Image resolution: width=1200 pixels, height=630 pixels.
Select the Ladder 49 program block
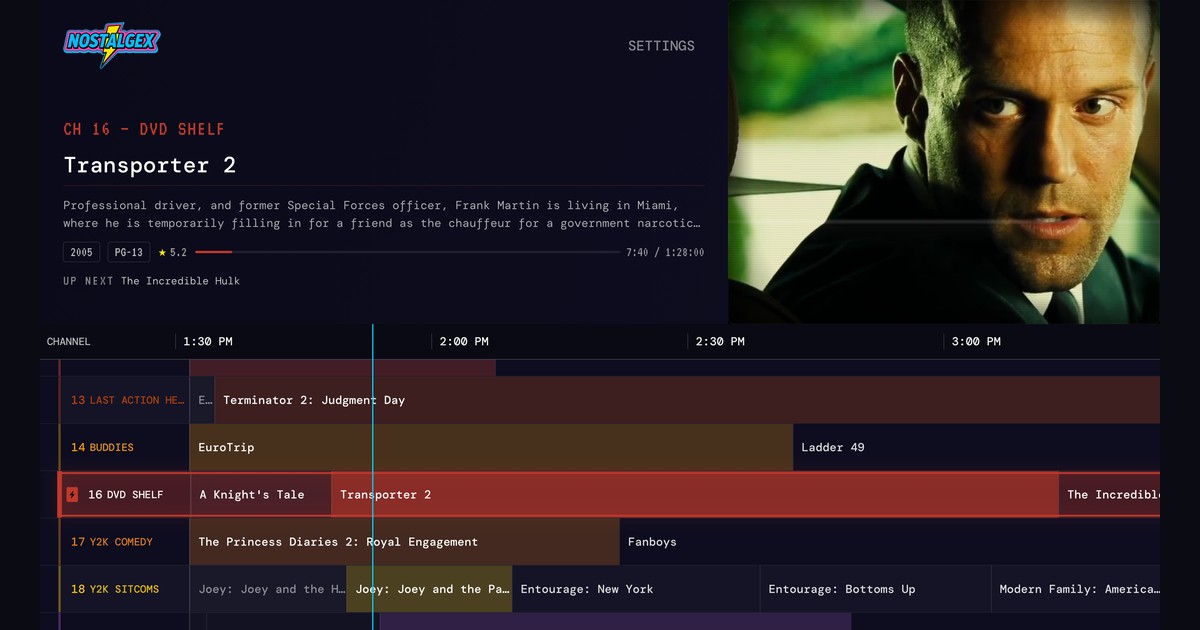click(976, 447)
